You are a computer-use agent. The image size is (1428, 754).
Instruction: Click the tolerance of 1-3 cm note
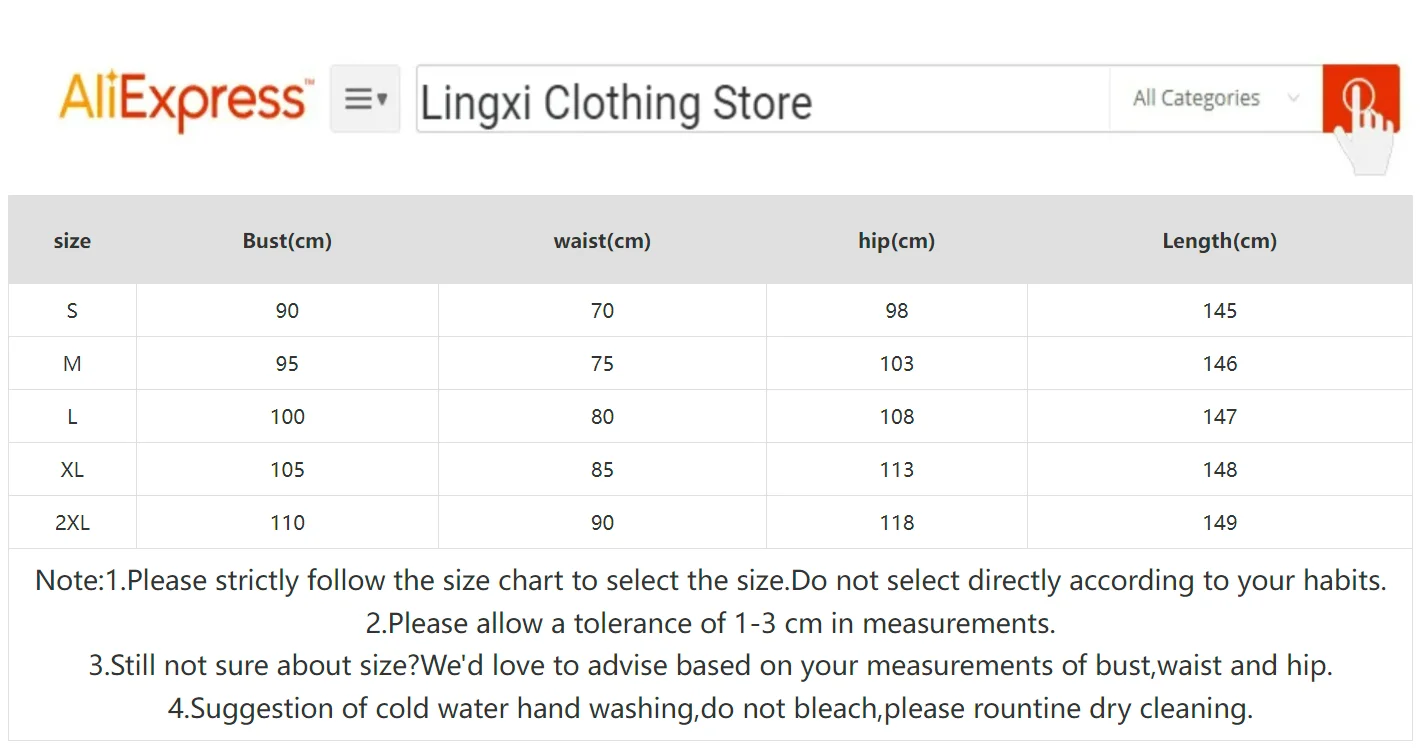[x=711, y=624]
